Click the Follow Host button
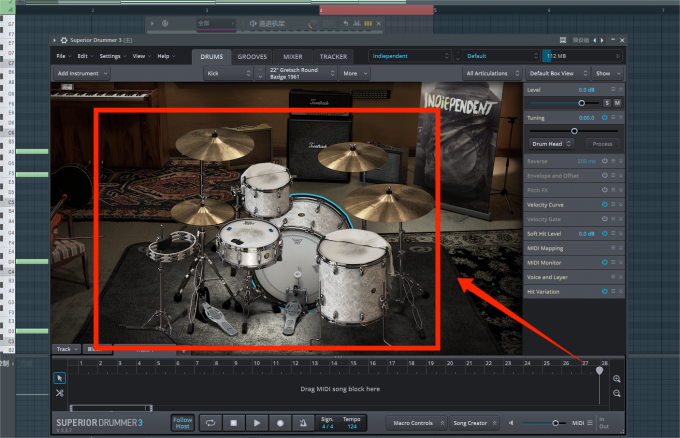Viewport: 680px width, 438px height. (183, 423)
